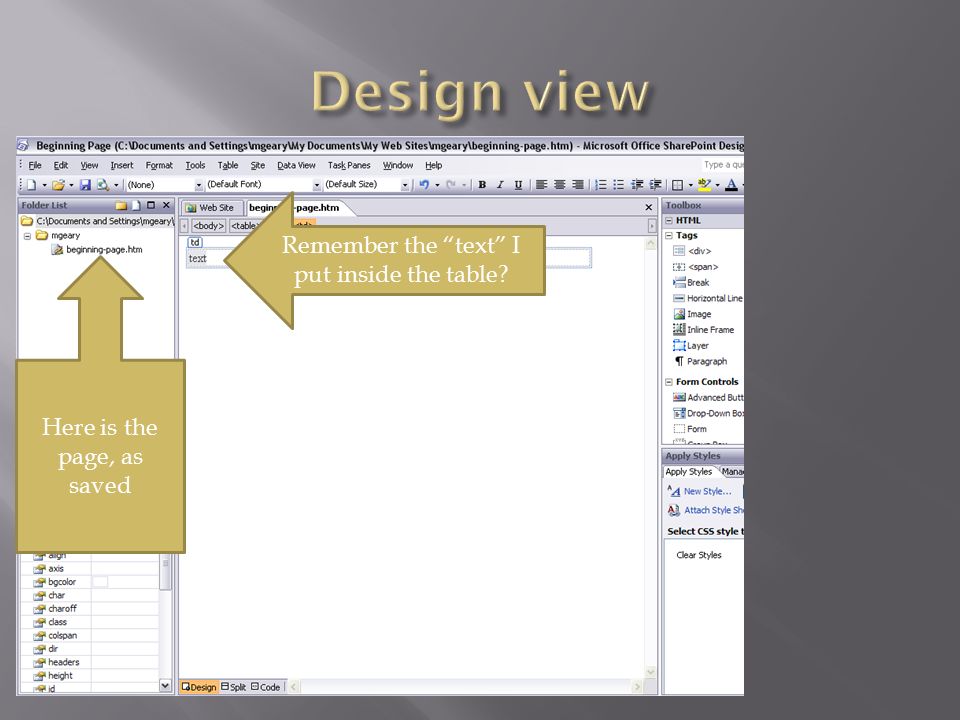Click the Bullets list icon
960x720 pixels.
tap(619, 184)
